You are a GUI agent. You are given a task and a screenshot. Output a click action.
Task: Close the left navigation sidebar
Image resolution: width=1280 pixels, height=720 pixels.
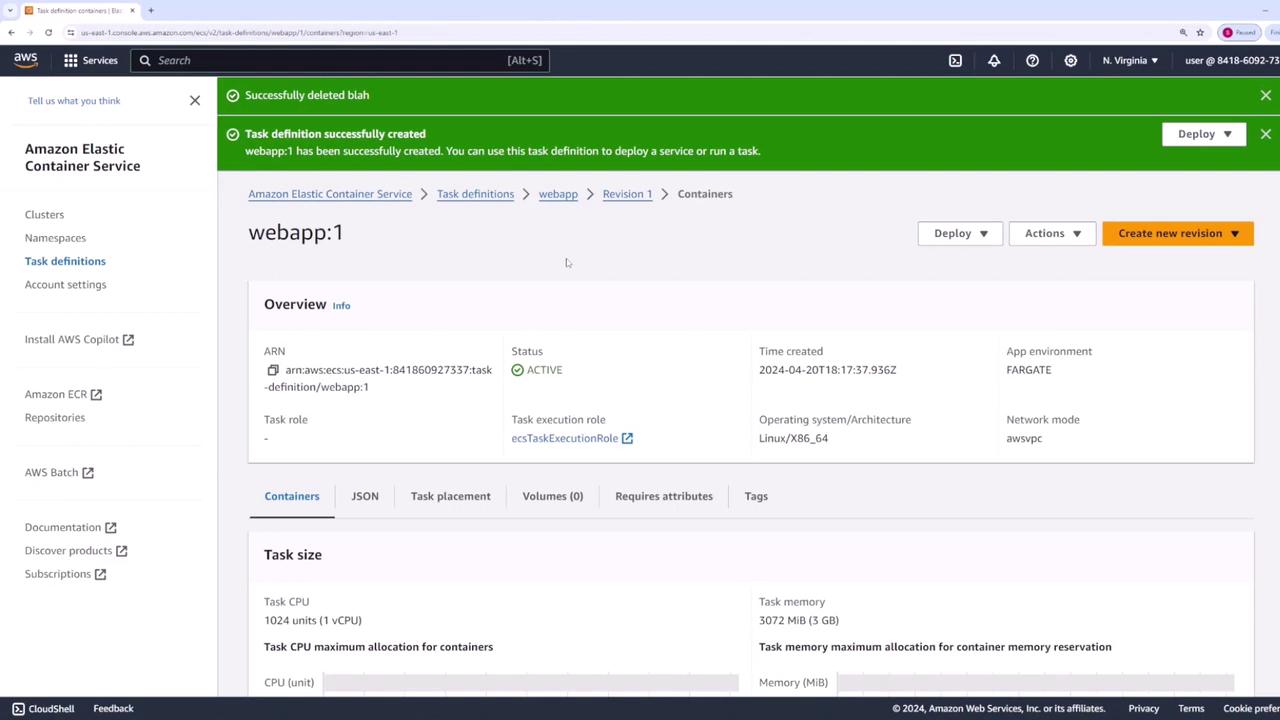[195, 100]
